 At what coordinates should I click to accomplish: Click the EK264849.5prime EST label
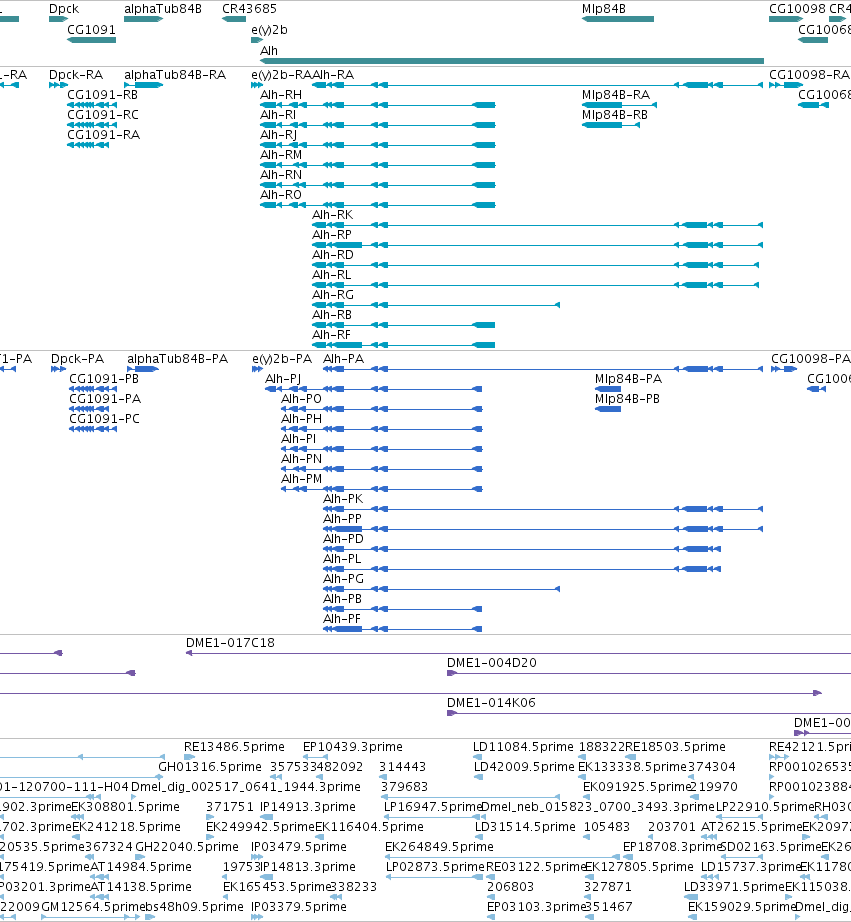(439, 847)
